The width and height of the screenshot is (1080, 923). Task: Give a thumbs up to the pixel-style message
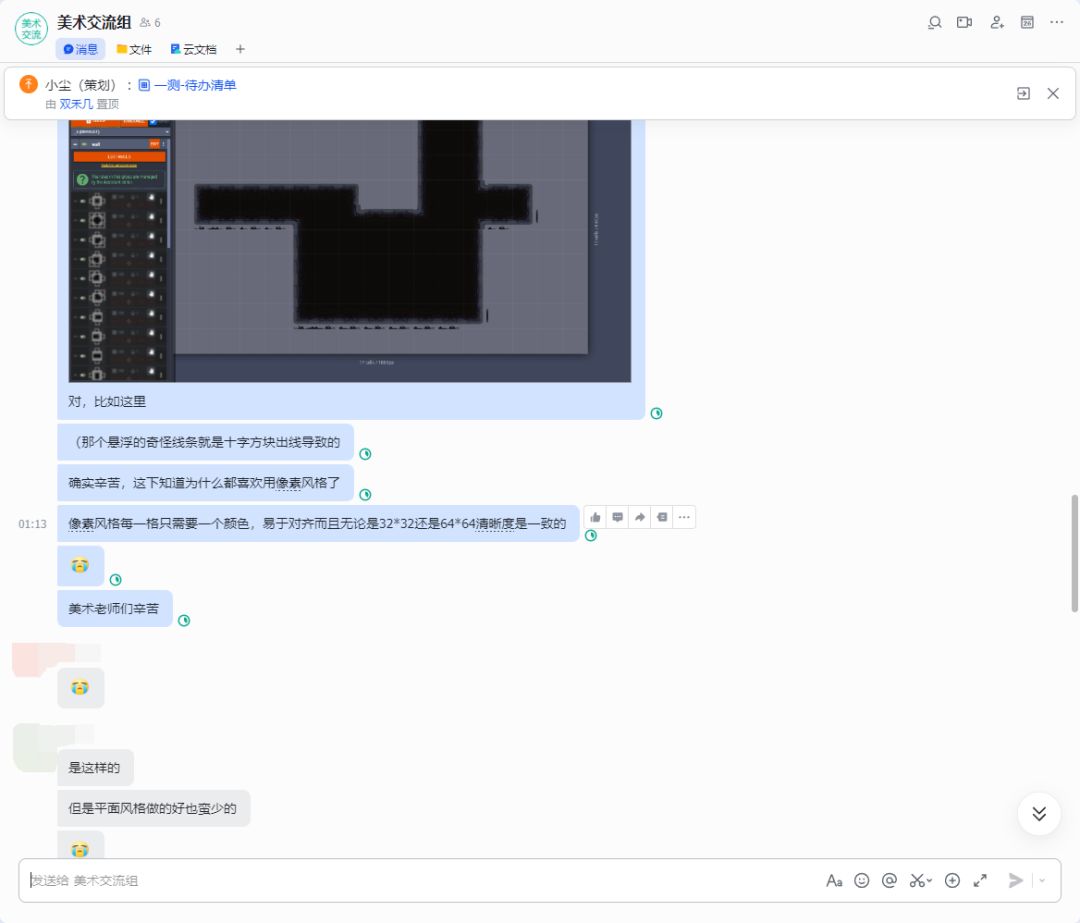[596, 517]
